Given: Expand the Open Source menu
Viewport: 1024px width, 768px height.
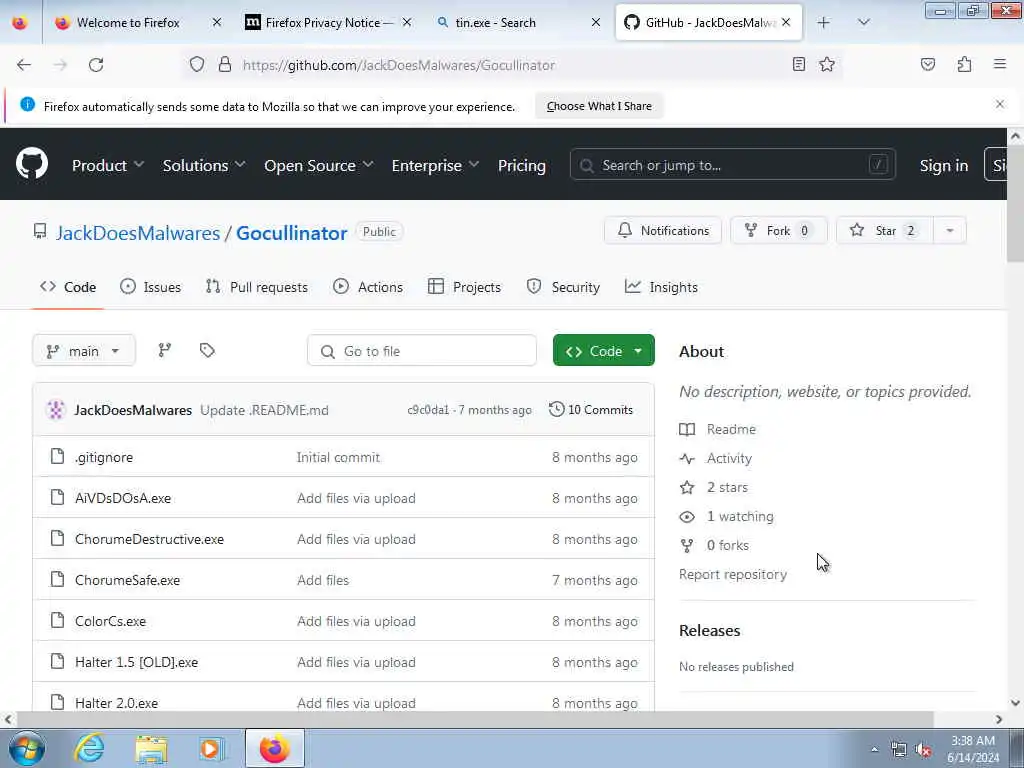Looking at the screenshot, I should 319,165.
